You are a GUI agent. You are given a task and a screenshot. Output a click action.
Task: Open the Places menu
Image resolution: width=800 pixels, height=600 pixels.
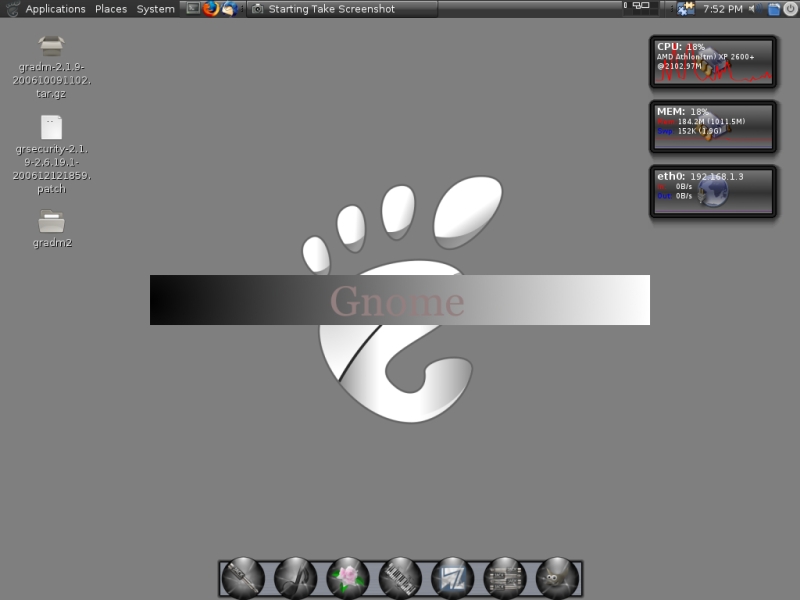[x=111, y=9]
